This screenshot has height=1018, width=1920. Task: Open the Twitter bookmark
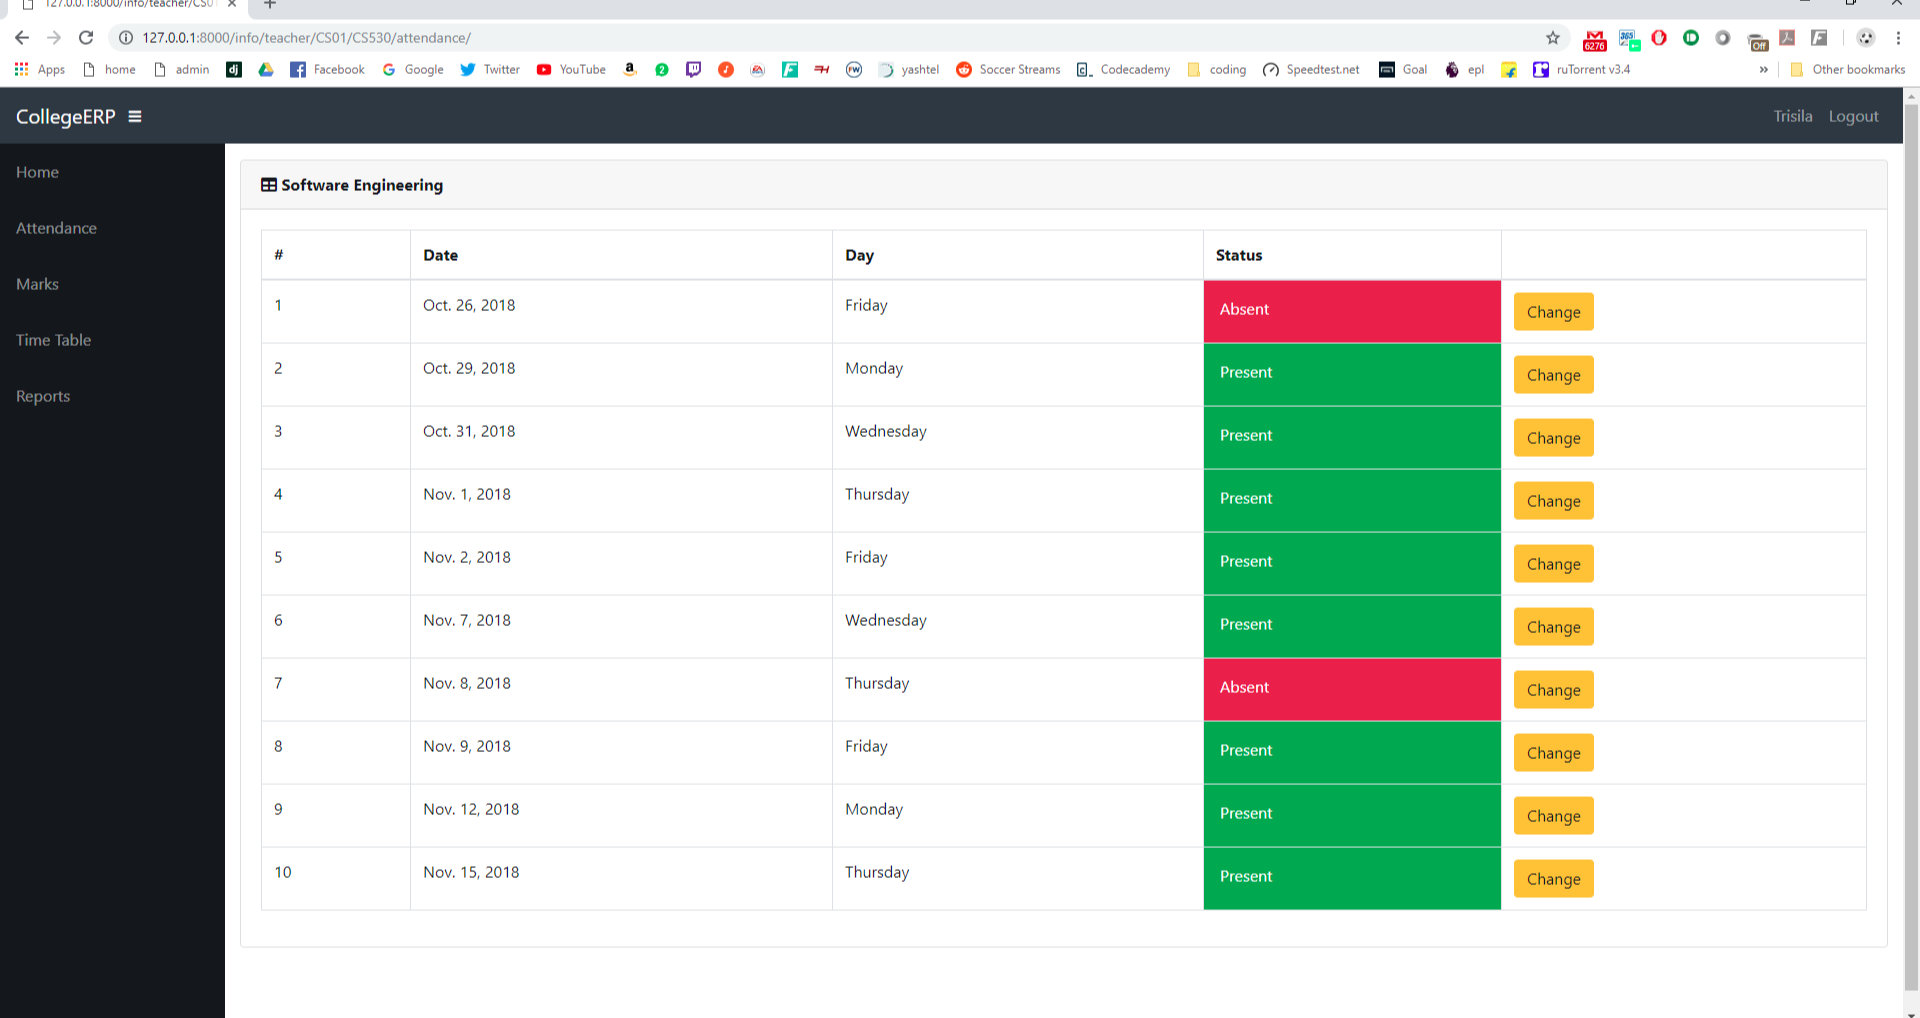click(490, 69)
